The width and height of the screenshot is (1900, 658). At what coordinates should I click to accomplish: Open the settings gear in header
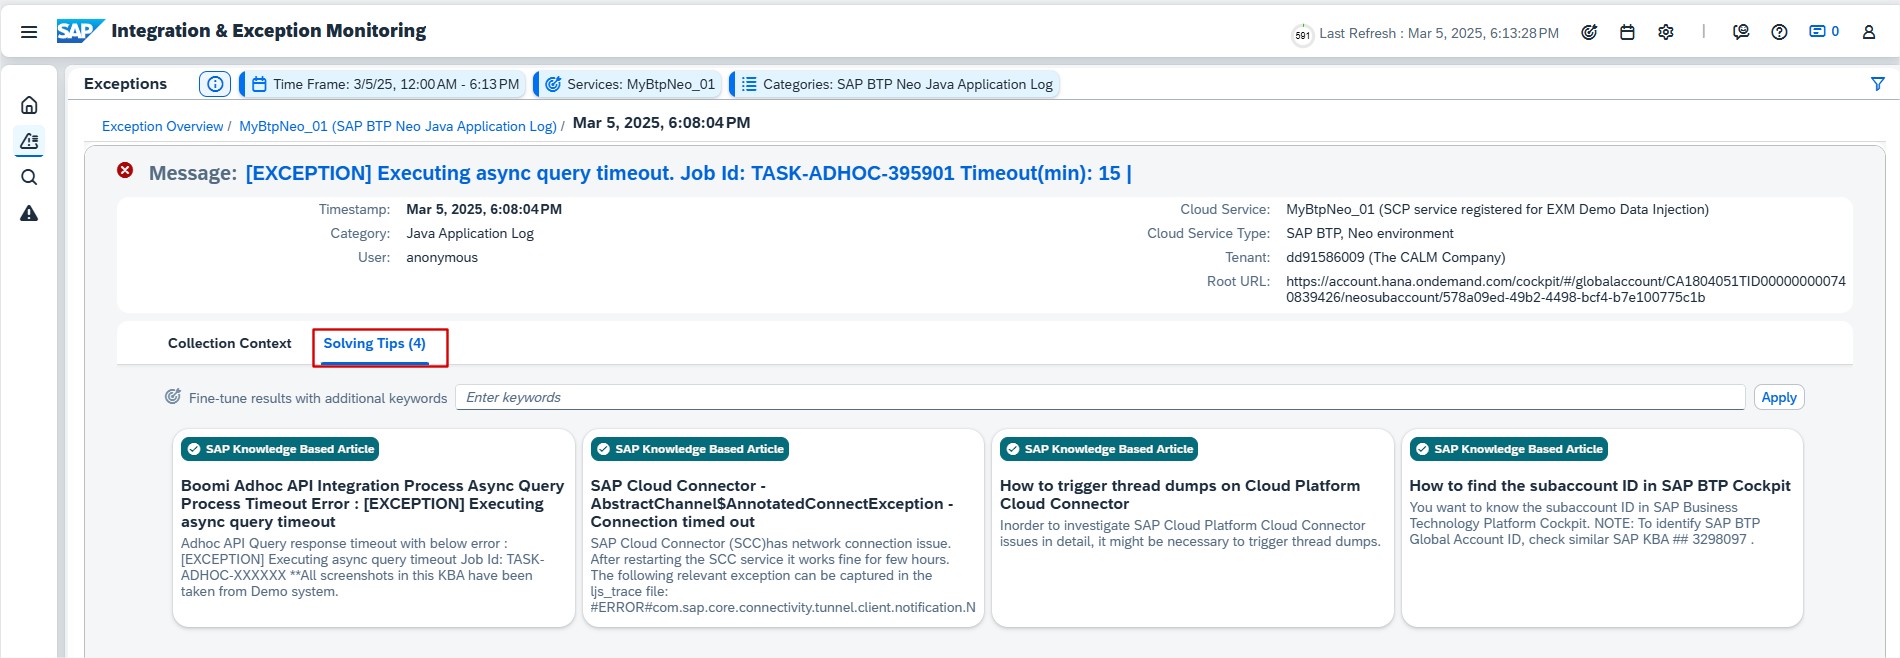(1665, 32)
